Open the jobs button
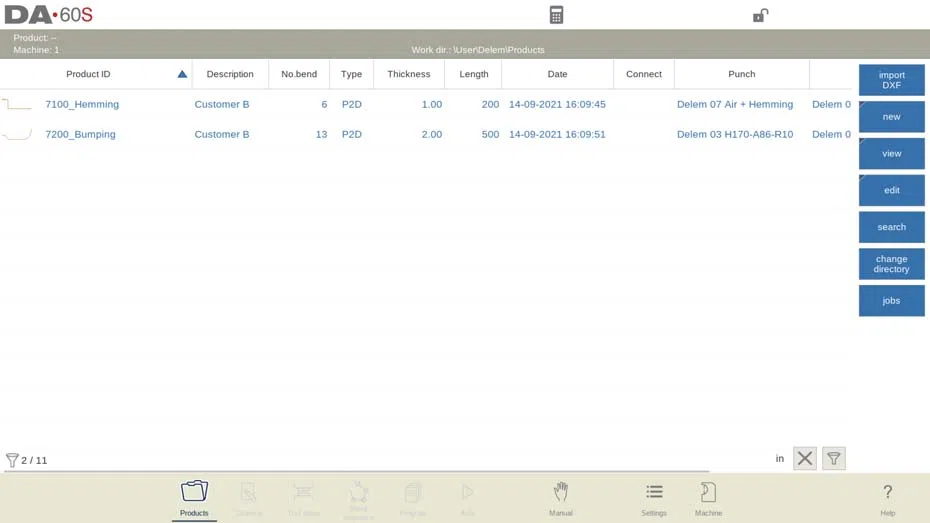 pyautogui.click(x=891, y=301)
